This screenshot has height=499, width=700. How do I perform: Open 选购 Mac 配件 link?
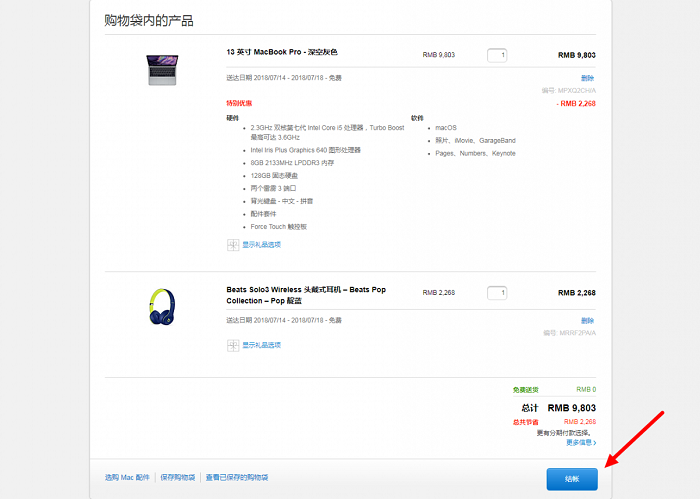(127, 478)
